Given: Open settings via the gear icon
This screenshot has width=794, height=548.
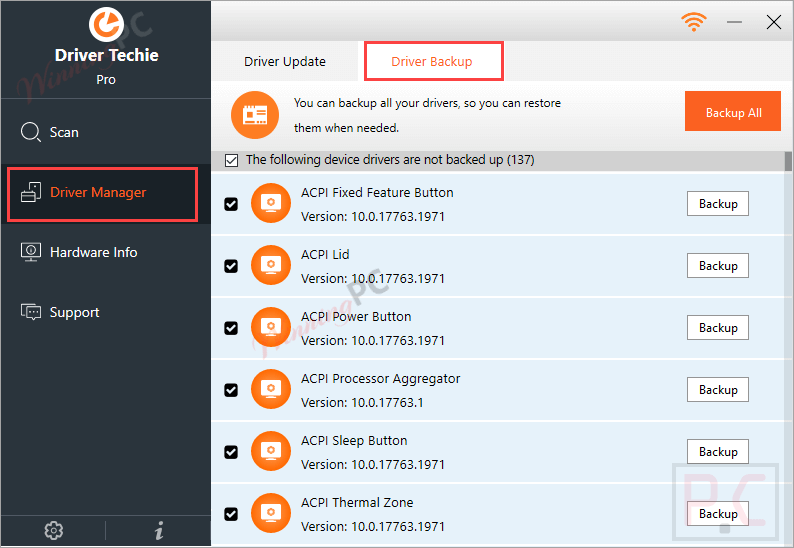Looking at the screenshot, I should click(x=54, y=530).
